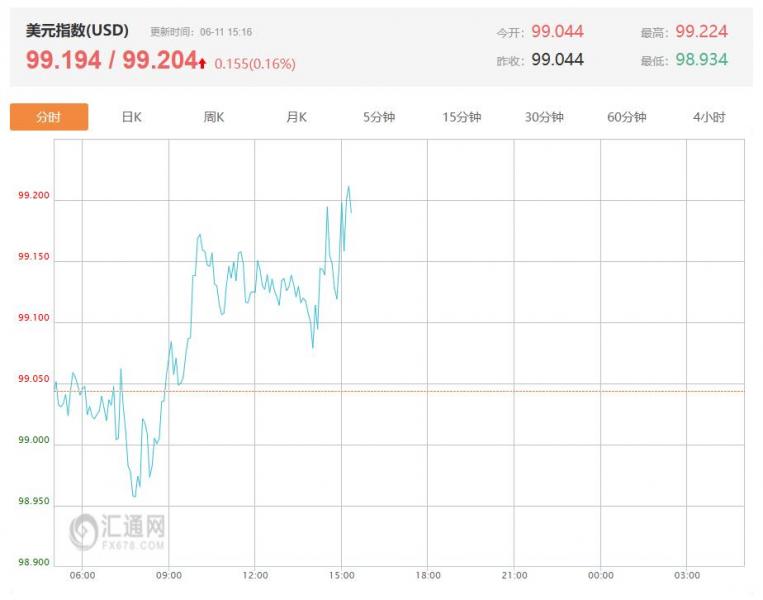This screenshot has height=600, width=763.
Task: Switch to 日K chart view
Action: 131,117
